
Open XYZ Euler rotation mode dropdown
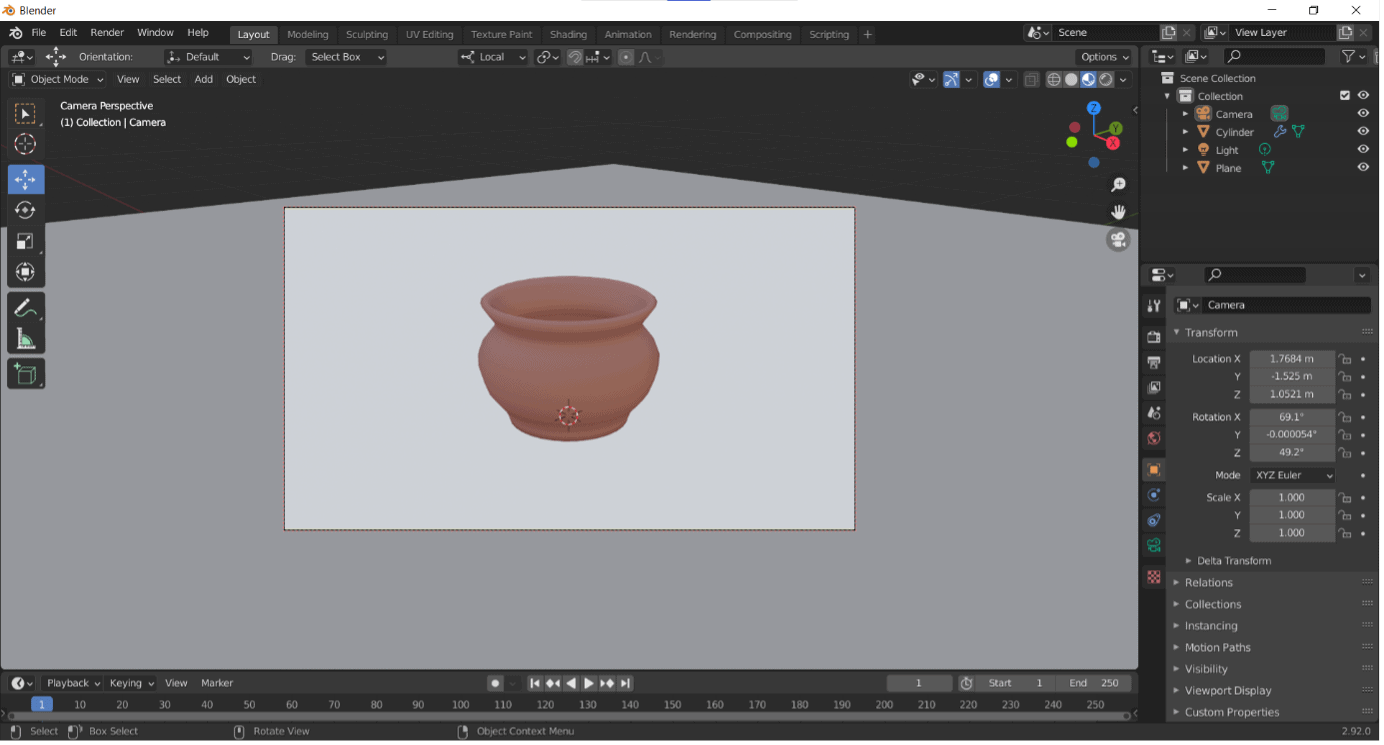(1293, 475)
